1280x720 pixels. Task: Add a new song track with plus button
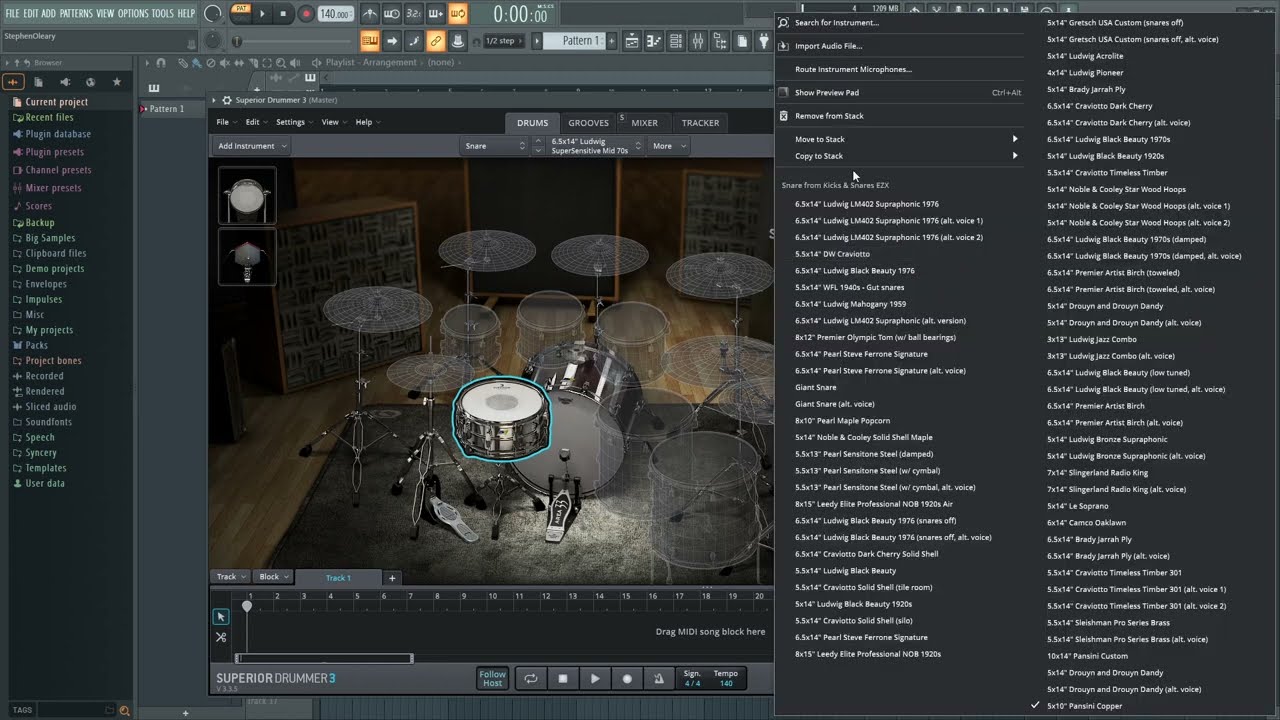(x=392, y=577)
